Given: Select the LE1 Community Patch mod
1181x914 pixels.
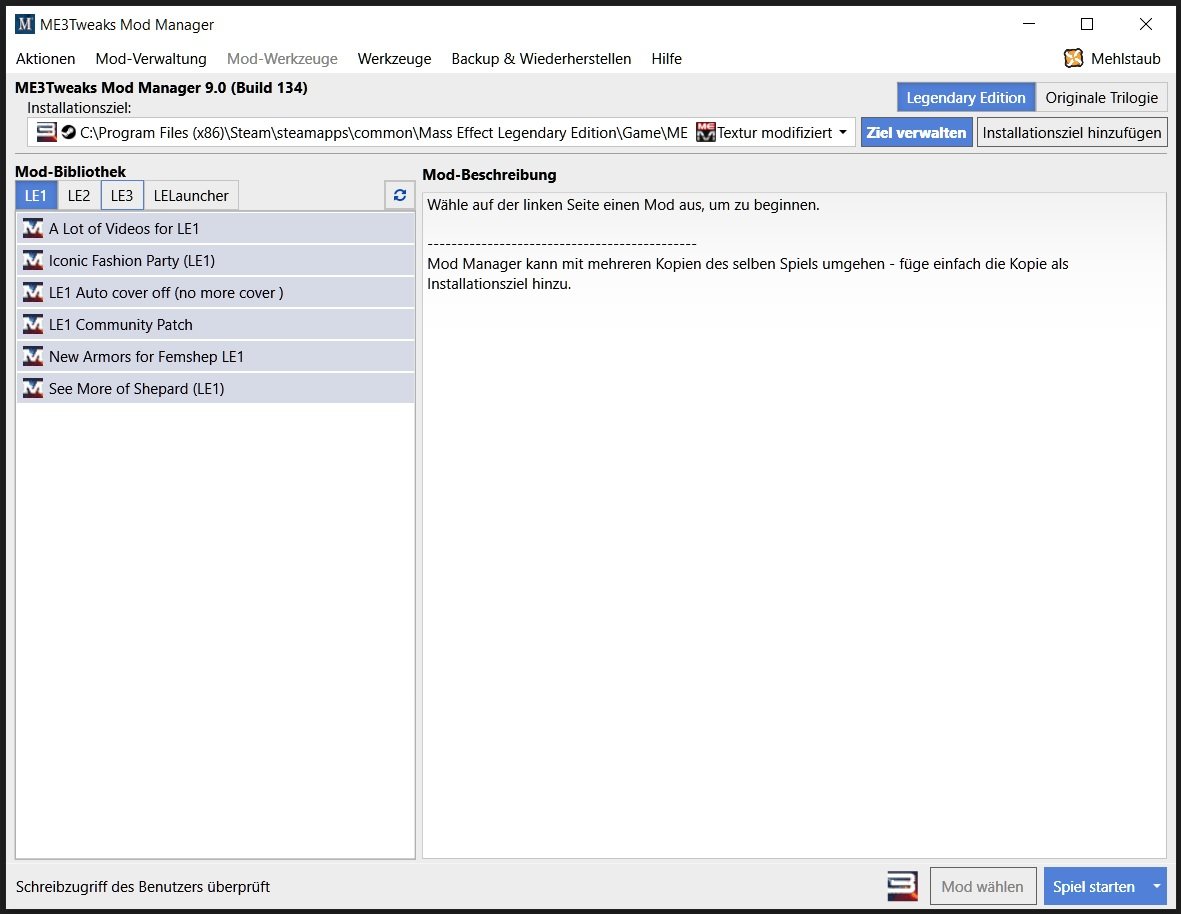Looking at the screenshot, I should 215,324.
